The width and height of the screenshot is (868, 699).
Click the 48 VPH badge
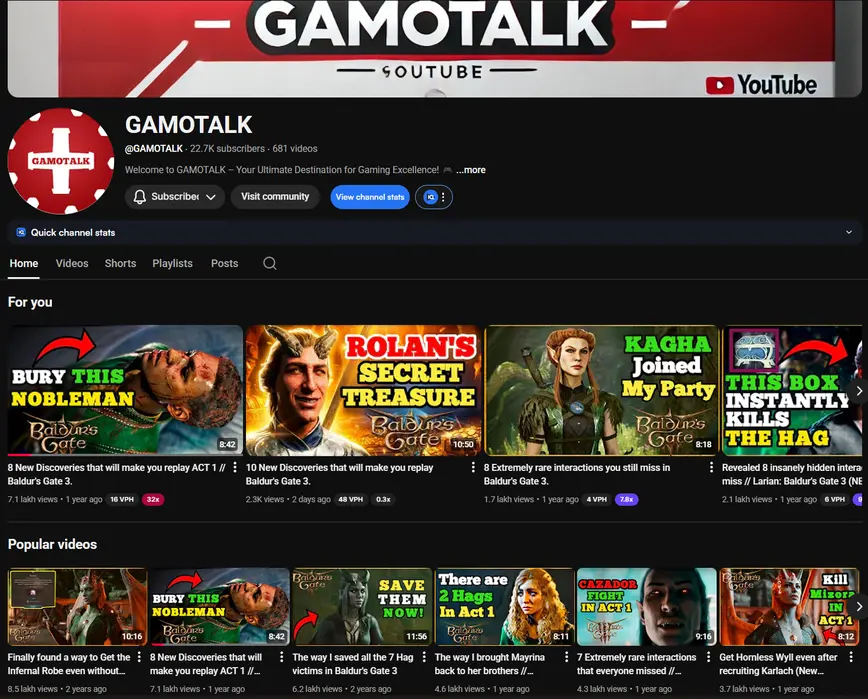pyautogui.click(x=350, y=499)
